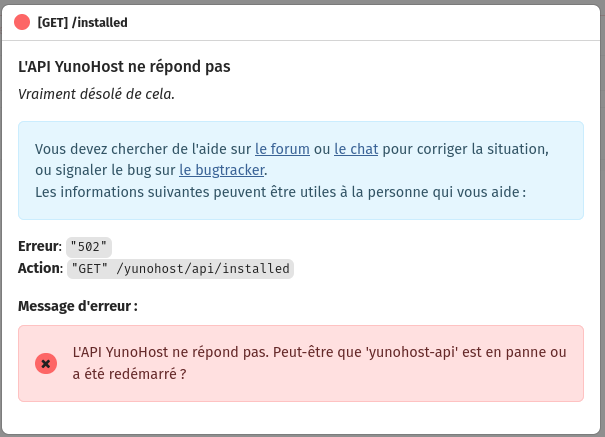
Task: Click the red status circle in header
Action: (x=22, y=22)
